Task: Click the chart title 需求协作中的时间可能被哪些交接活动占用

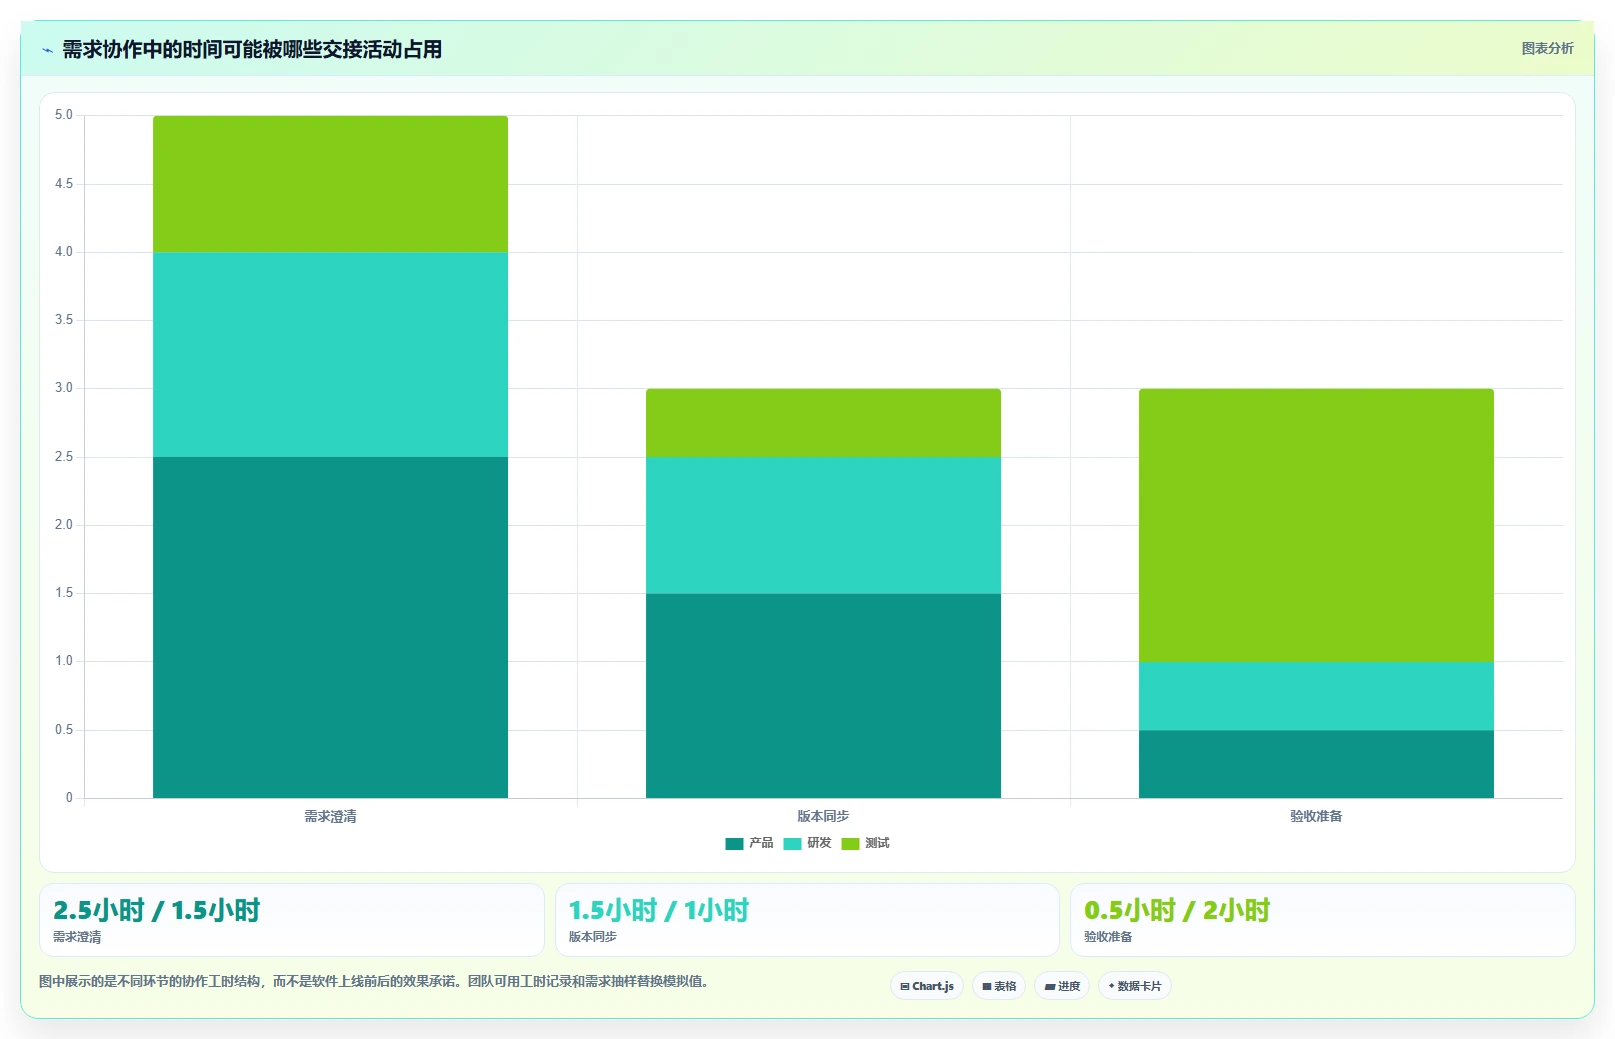Action: (252, 49)
